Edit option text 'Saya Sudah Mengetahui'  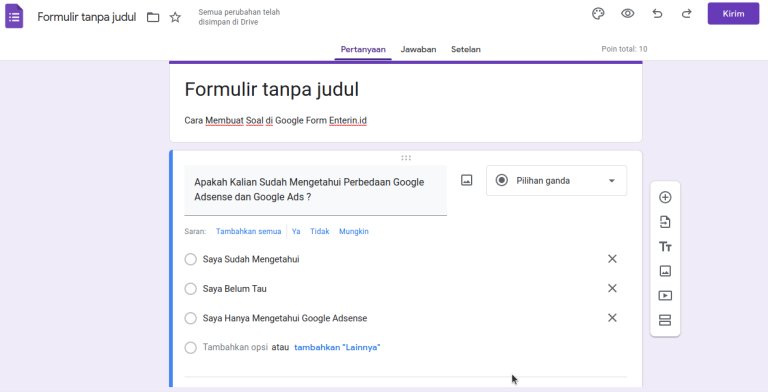coord(251,259)
